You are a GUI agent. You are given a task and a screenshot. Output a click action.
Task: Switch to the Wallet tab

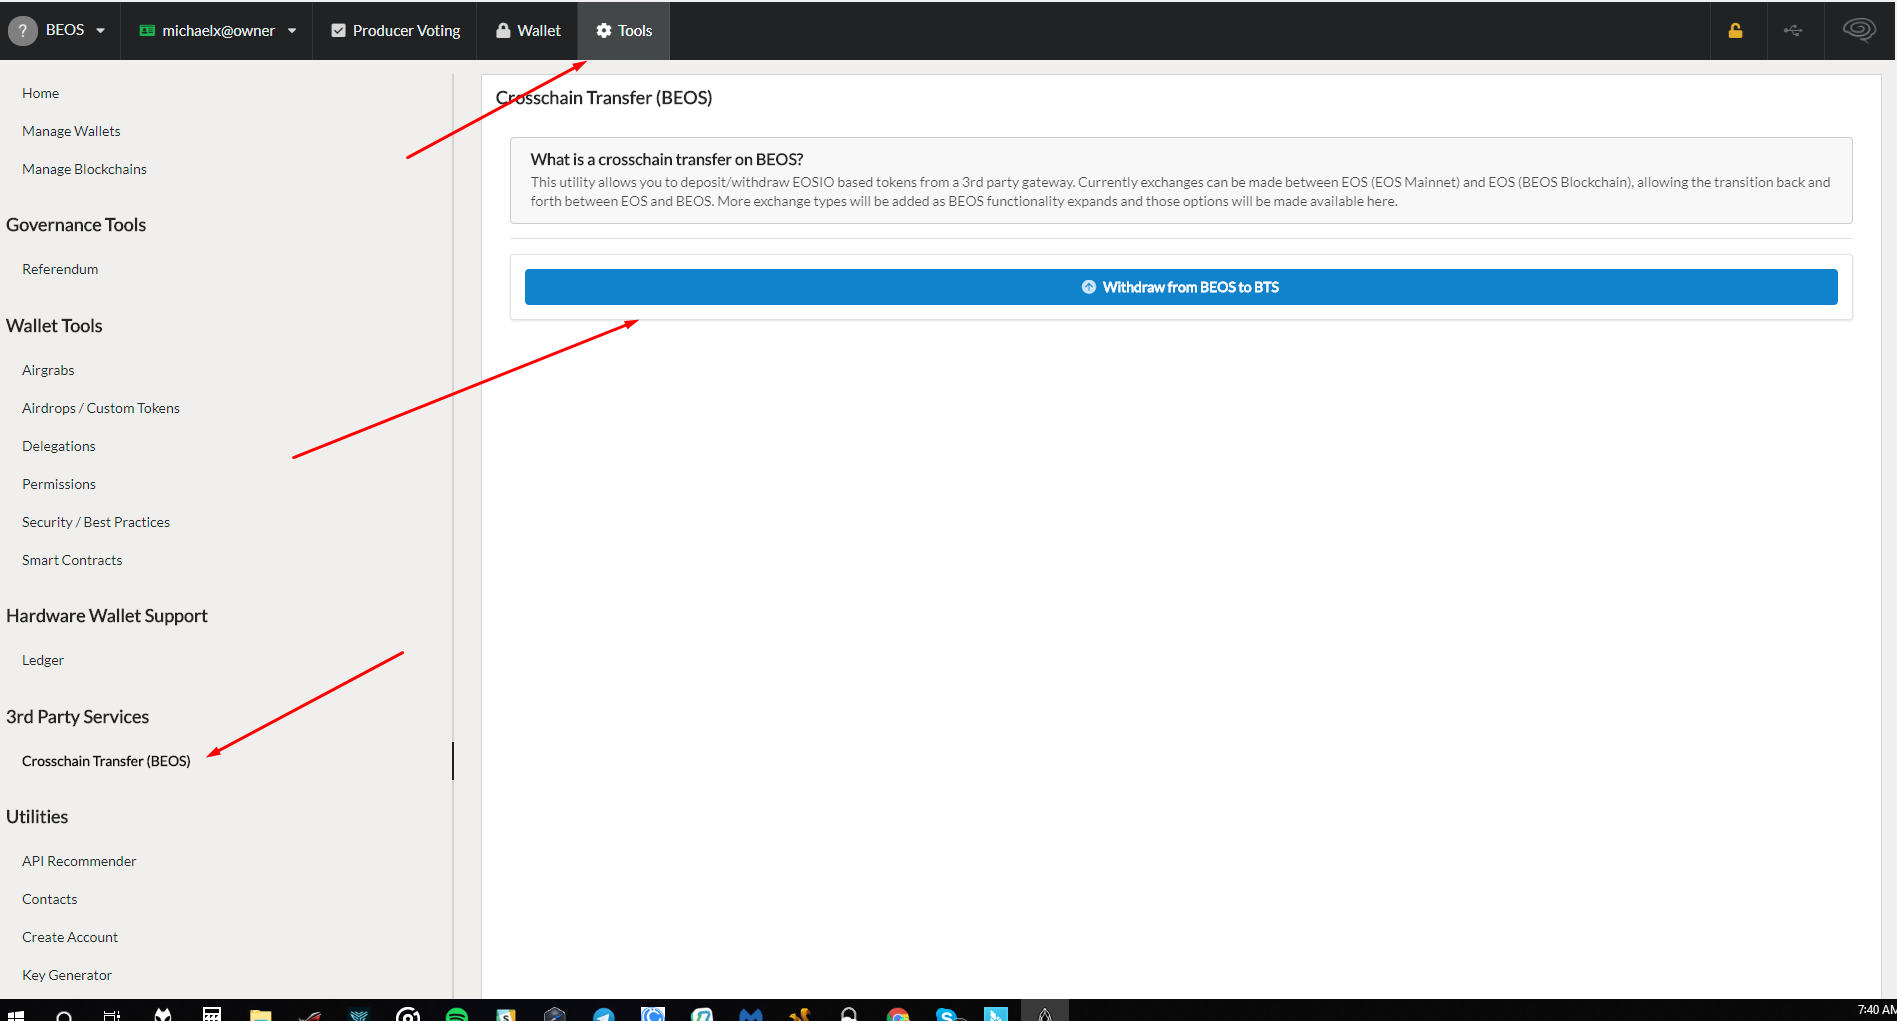tap(528, 30)
